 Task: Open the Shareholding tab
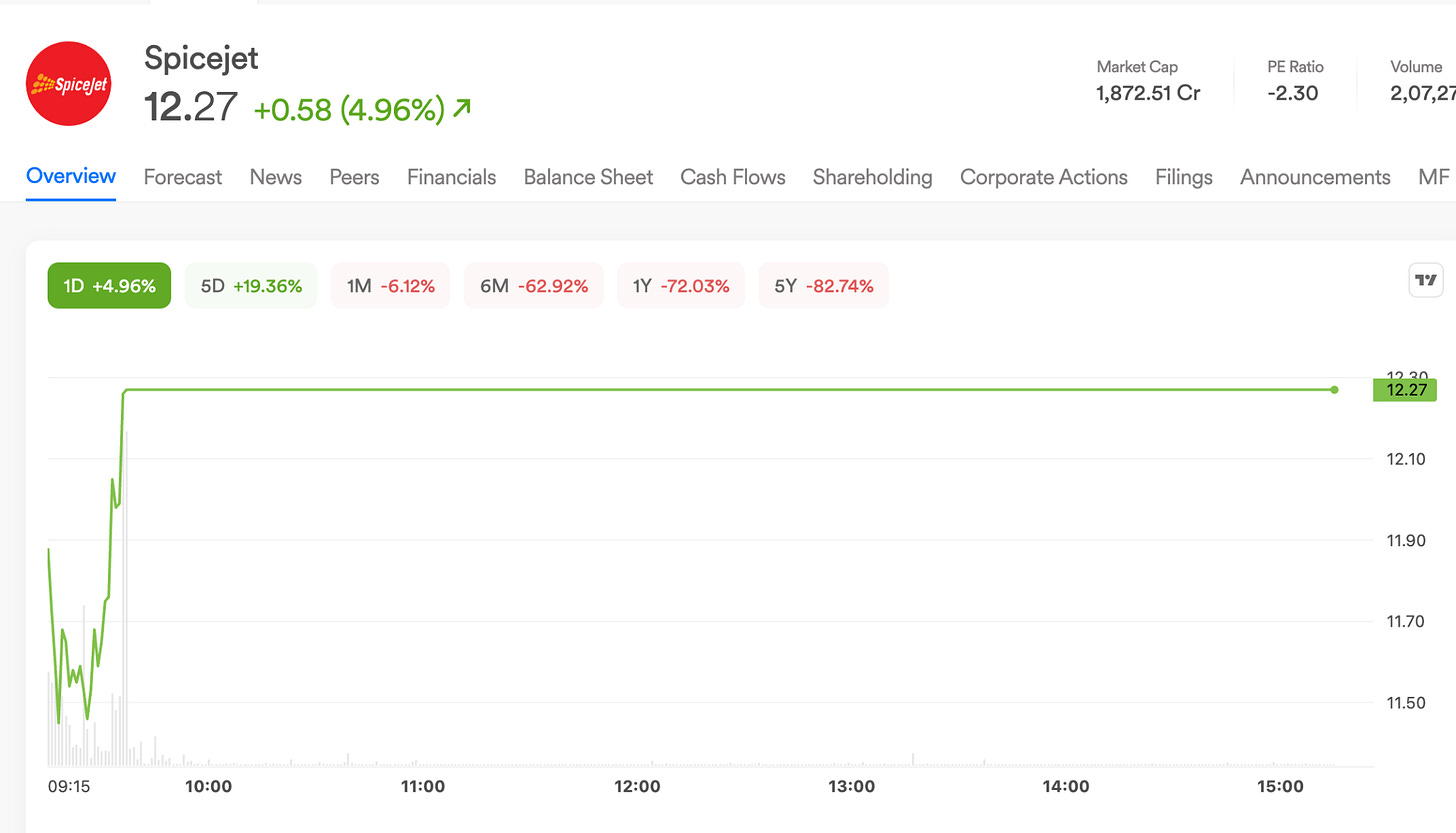872,177
